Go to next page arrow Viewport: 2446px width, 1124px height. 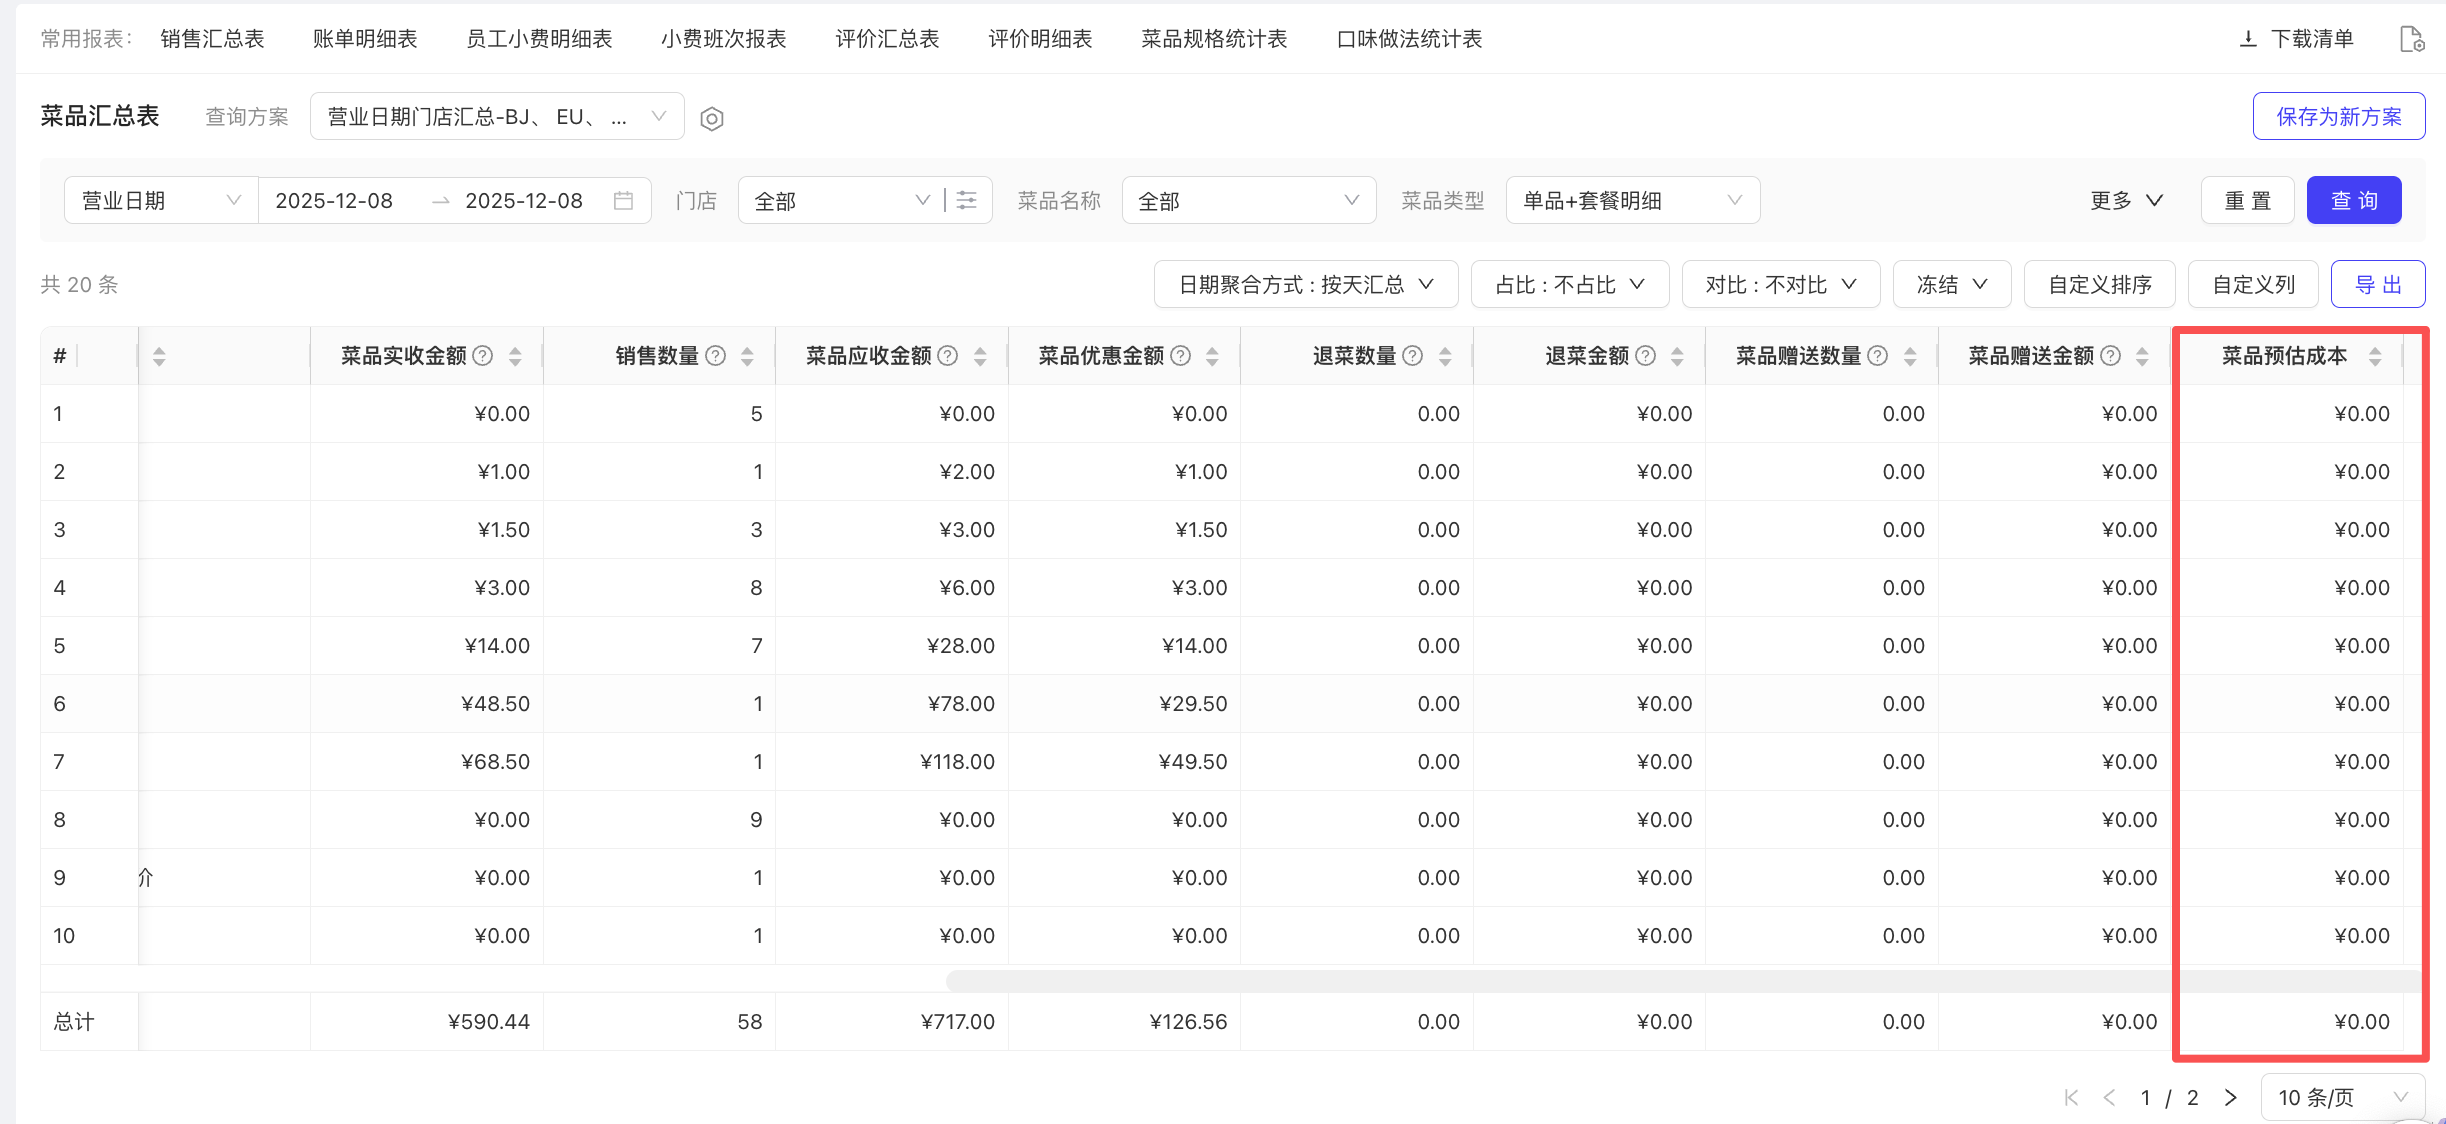click(x=2231, y=1098)
